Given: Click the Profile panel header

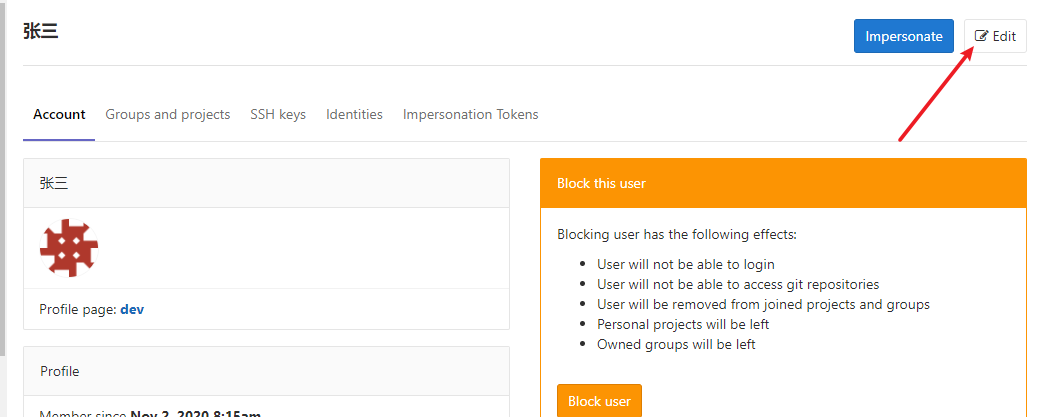Looking at the screenshot, I should click(x=266, y=371).
